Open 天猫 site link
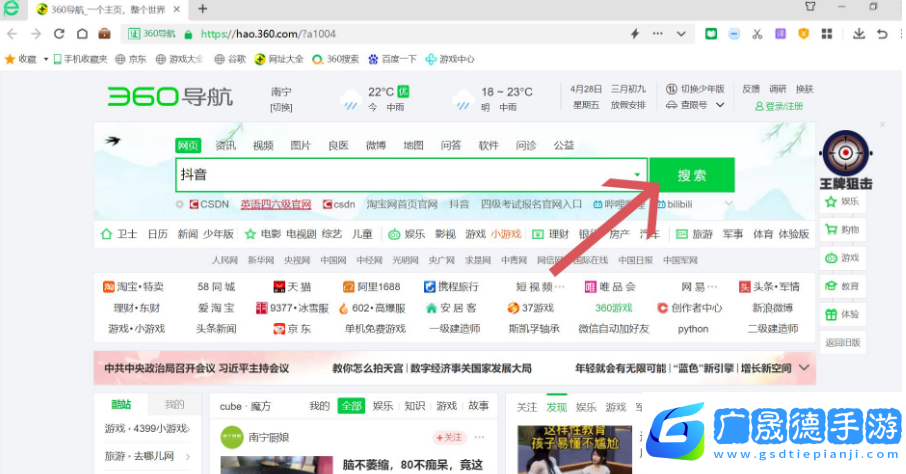The width and height of the screenshot is (906, 474). click(292, 287)
